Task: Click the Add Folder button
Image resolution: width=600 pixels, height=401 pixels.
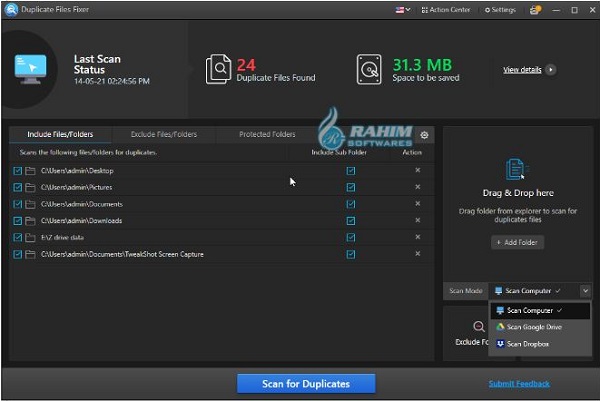Action: (x=517, y=242)
